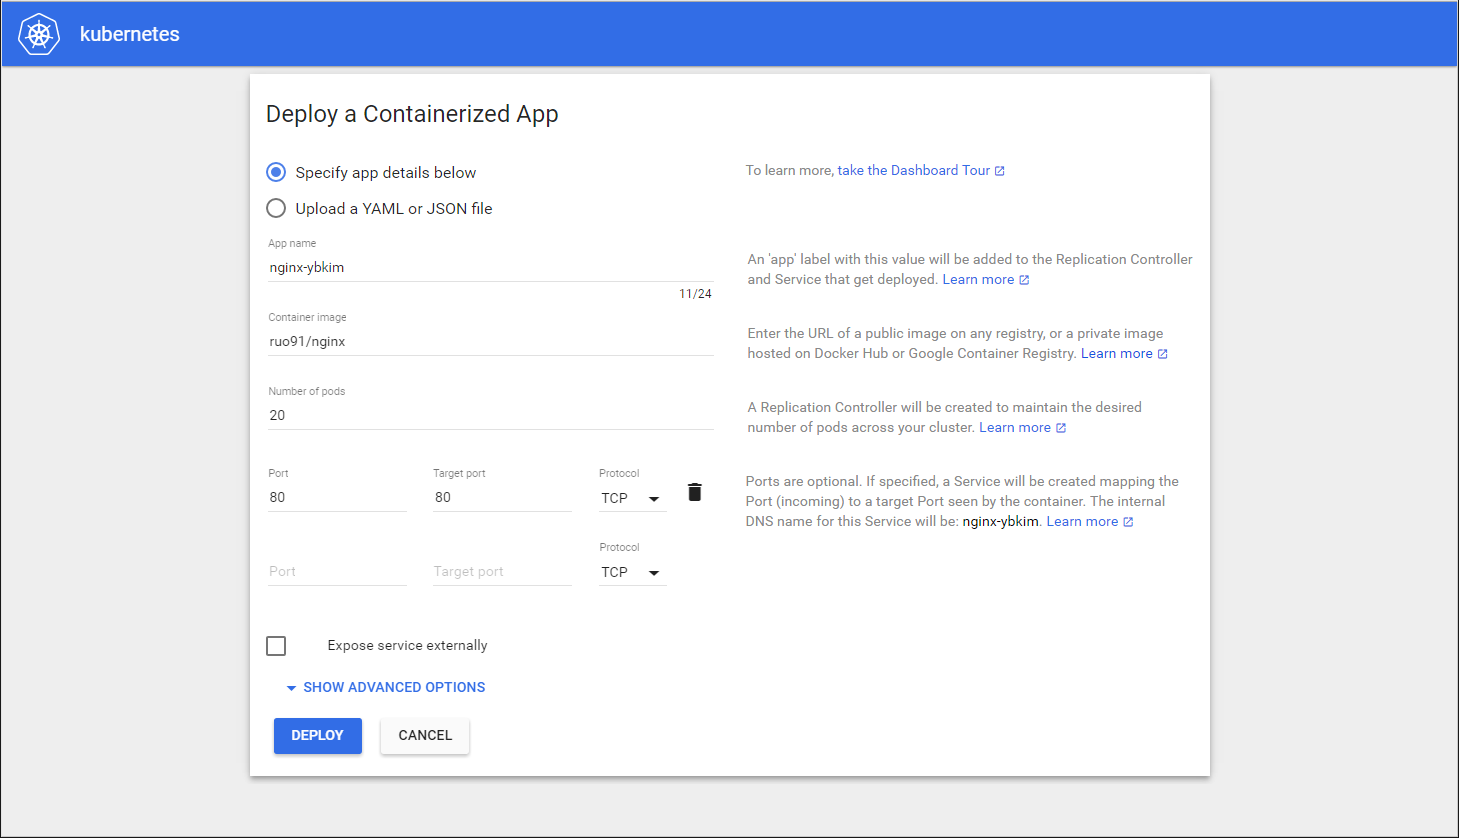Click external-link icon after Ports Learn more
Viewport: 1459px width, 838px height.
[1128, 522]
